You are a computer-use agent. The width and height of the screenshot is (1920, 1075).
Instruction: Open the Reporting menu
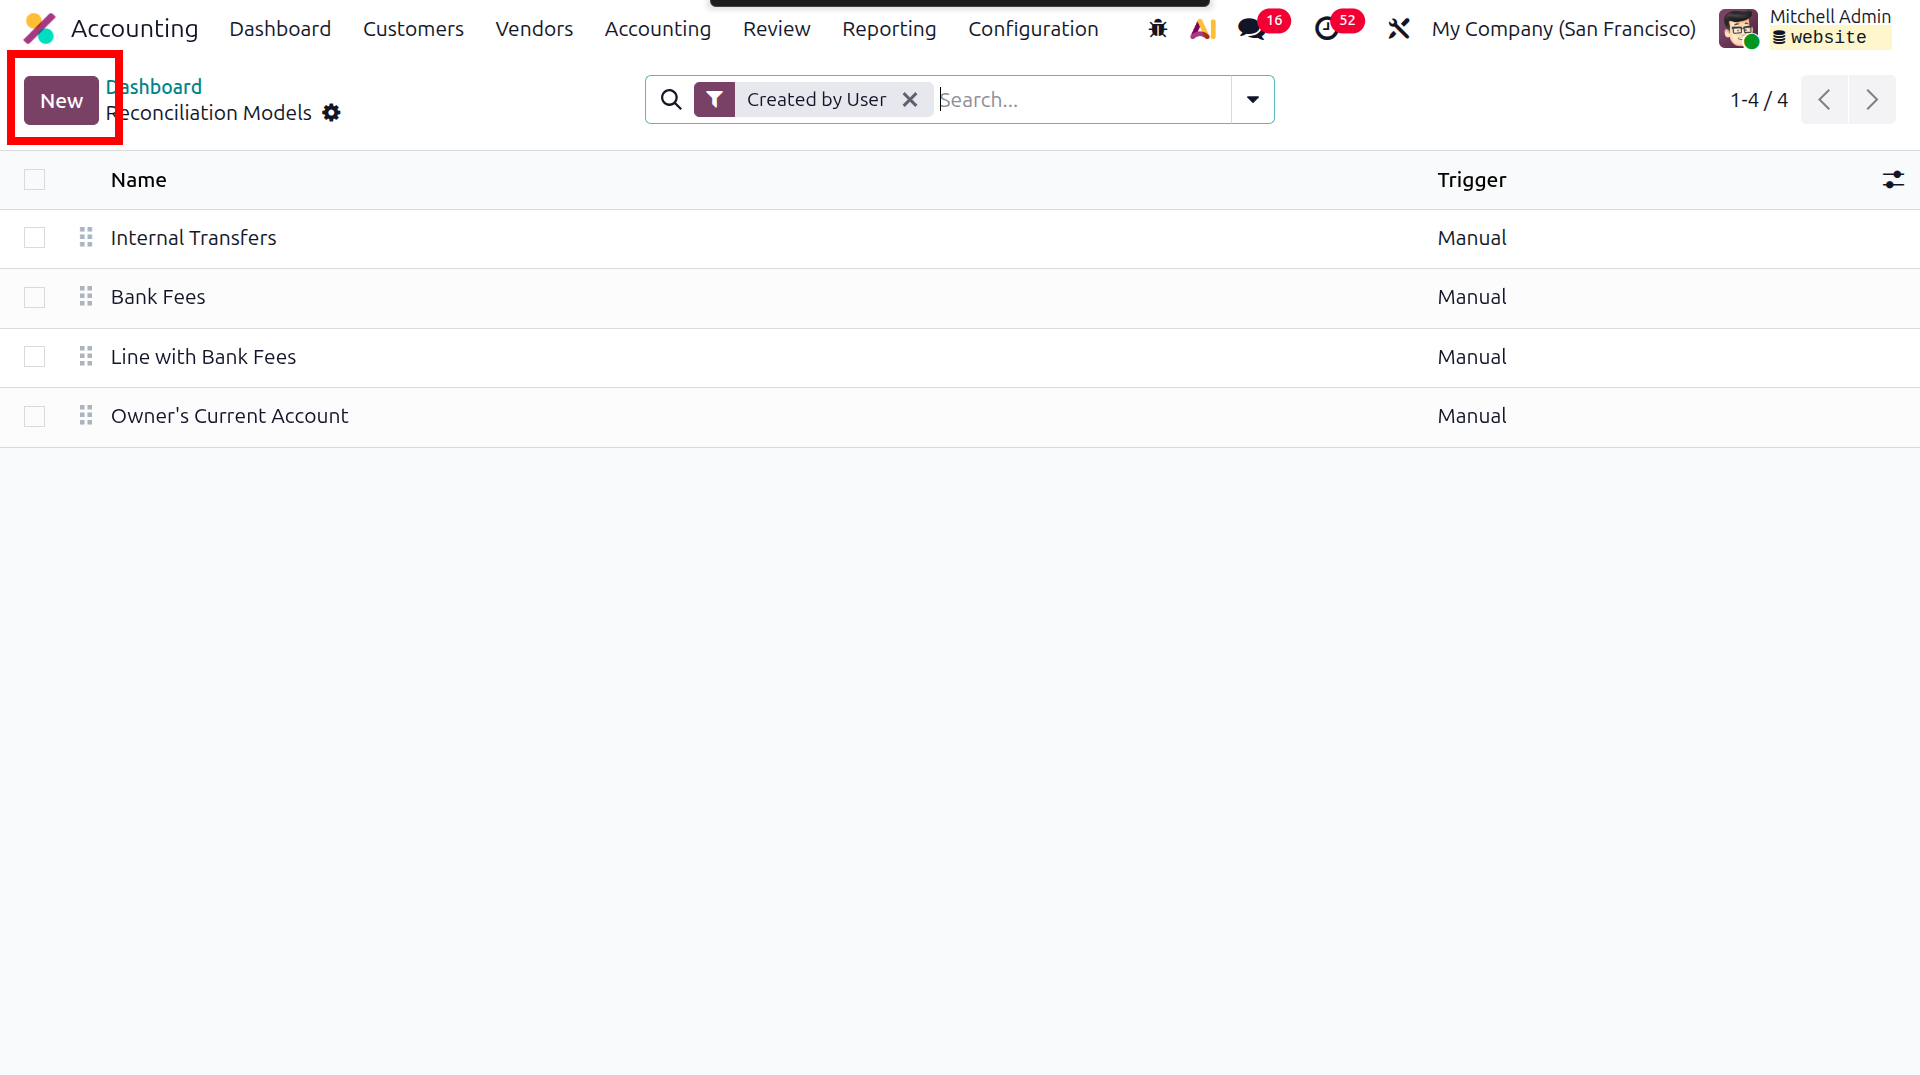(889, 29)
